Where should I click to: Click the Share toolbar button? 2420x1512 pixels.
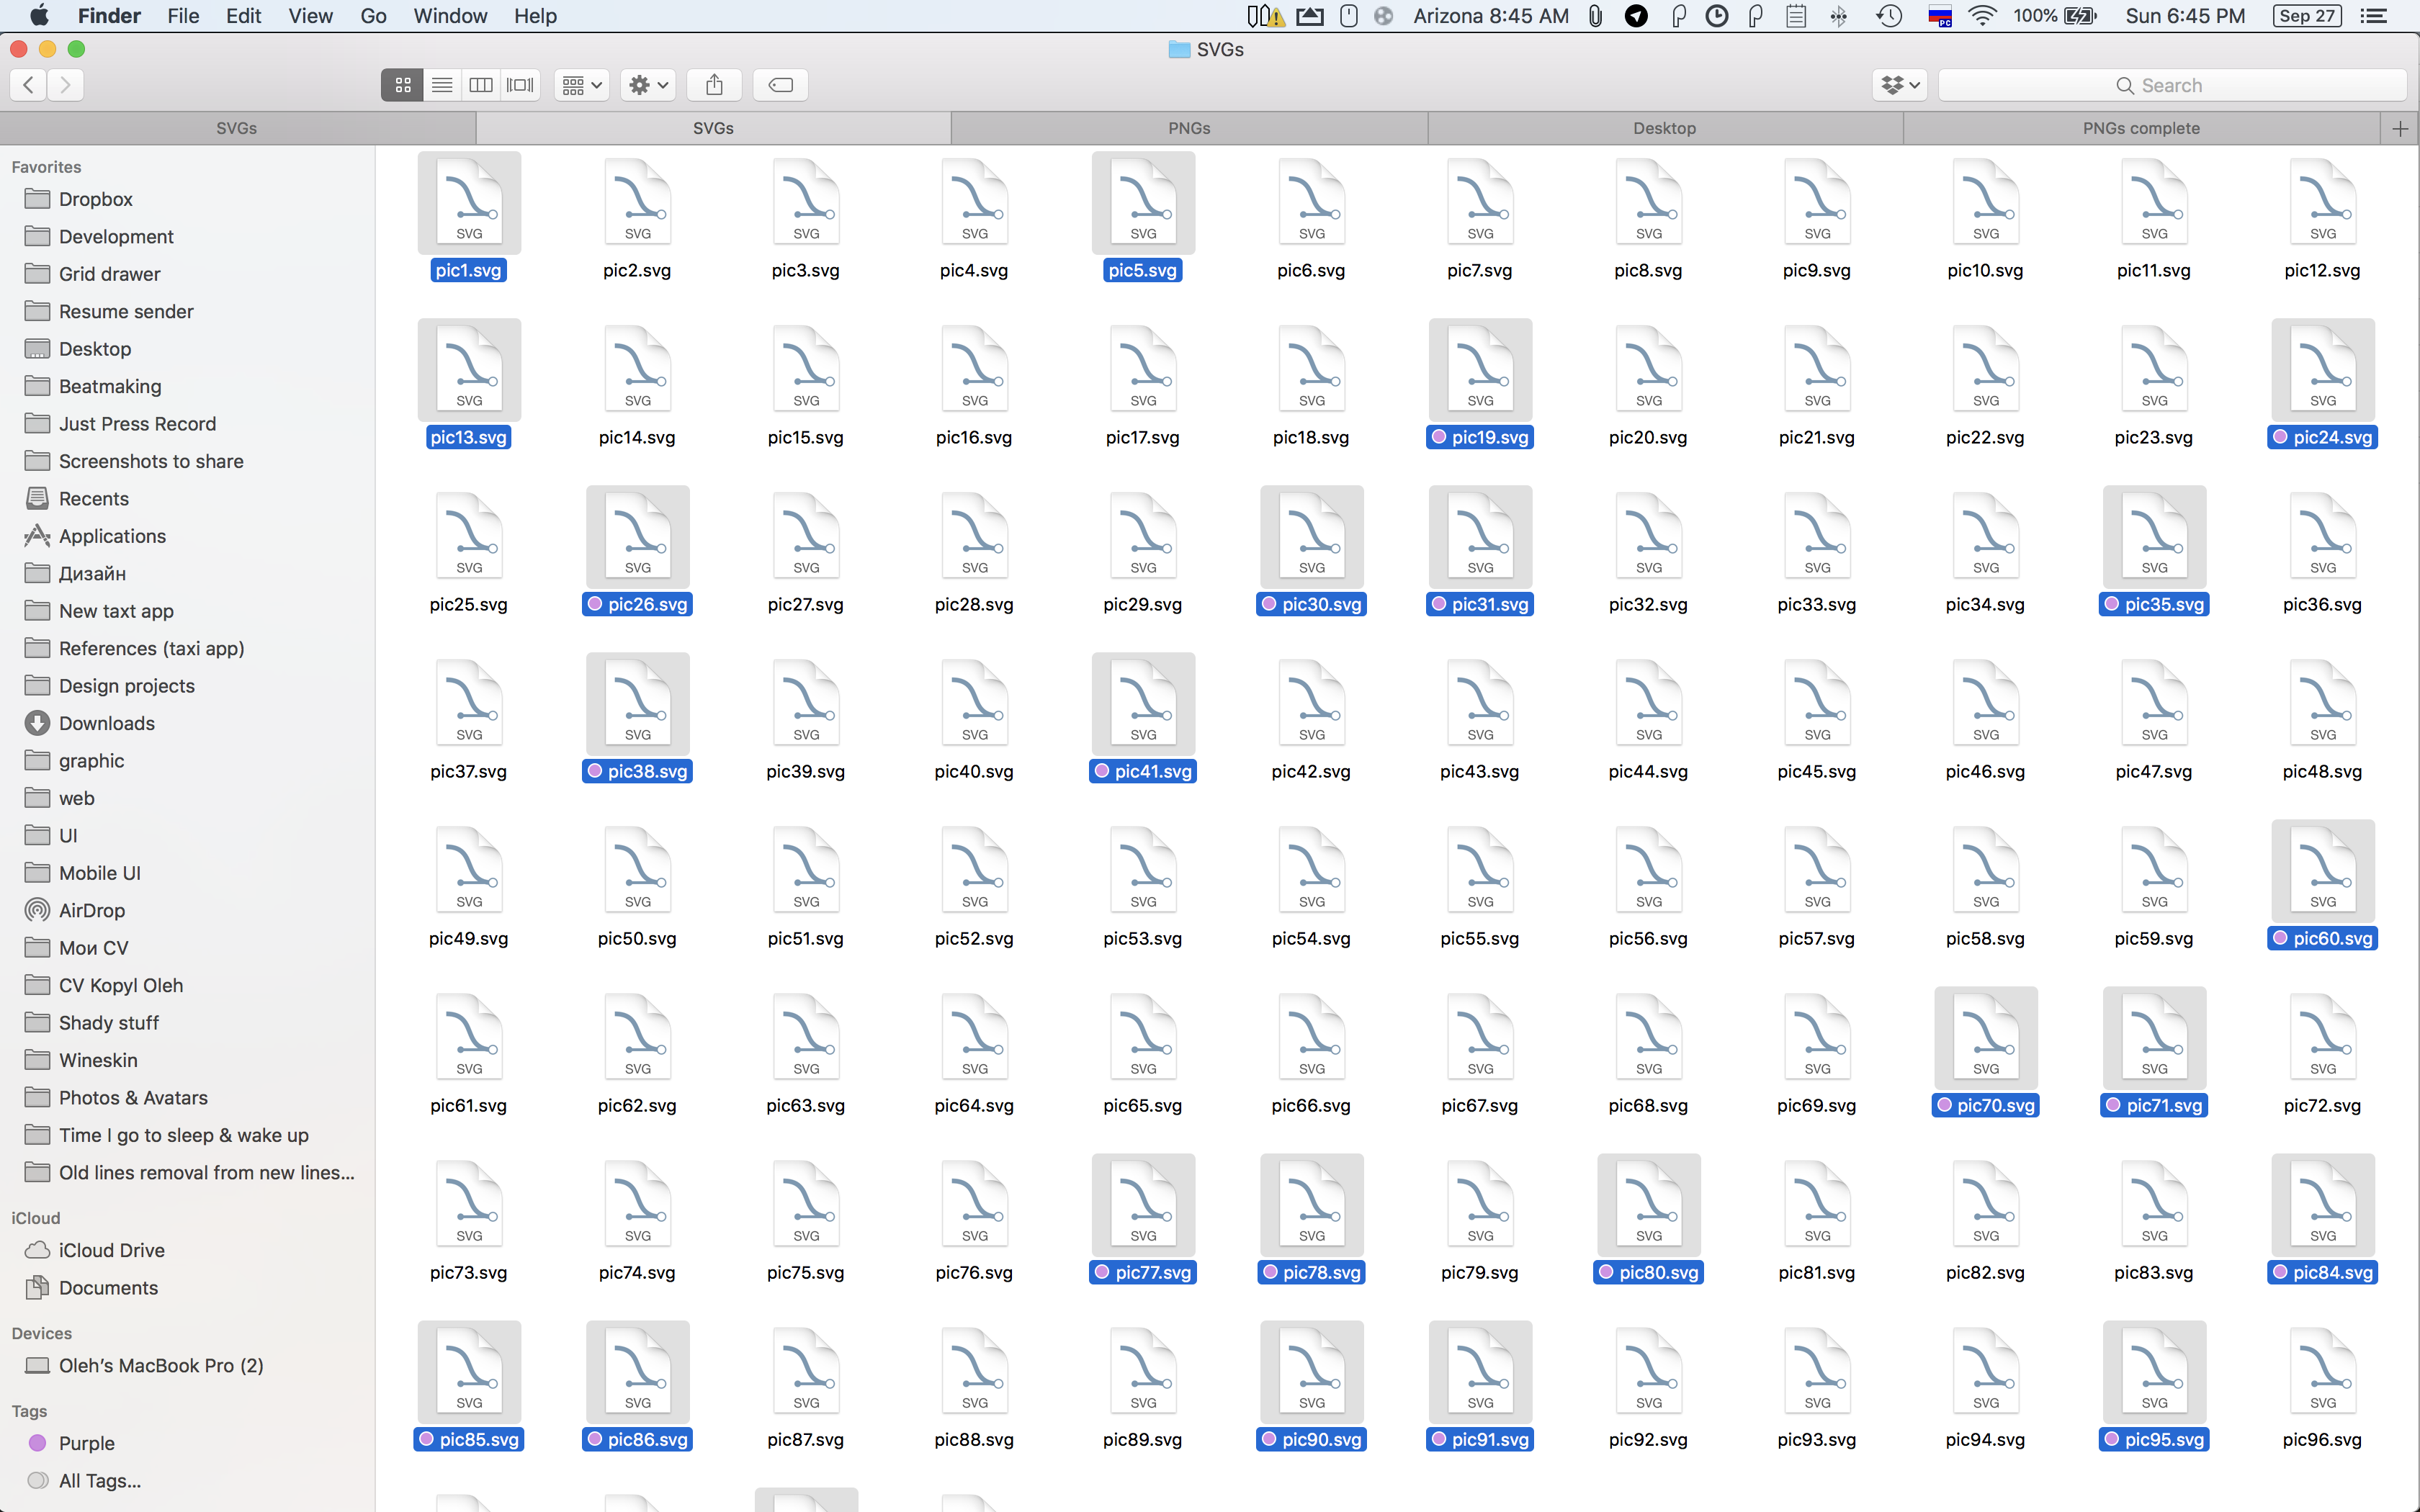point(714,85)
